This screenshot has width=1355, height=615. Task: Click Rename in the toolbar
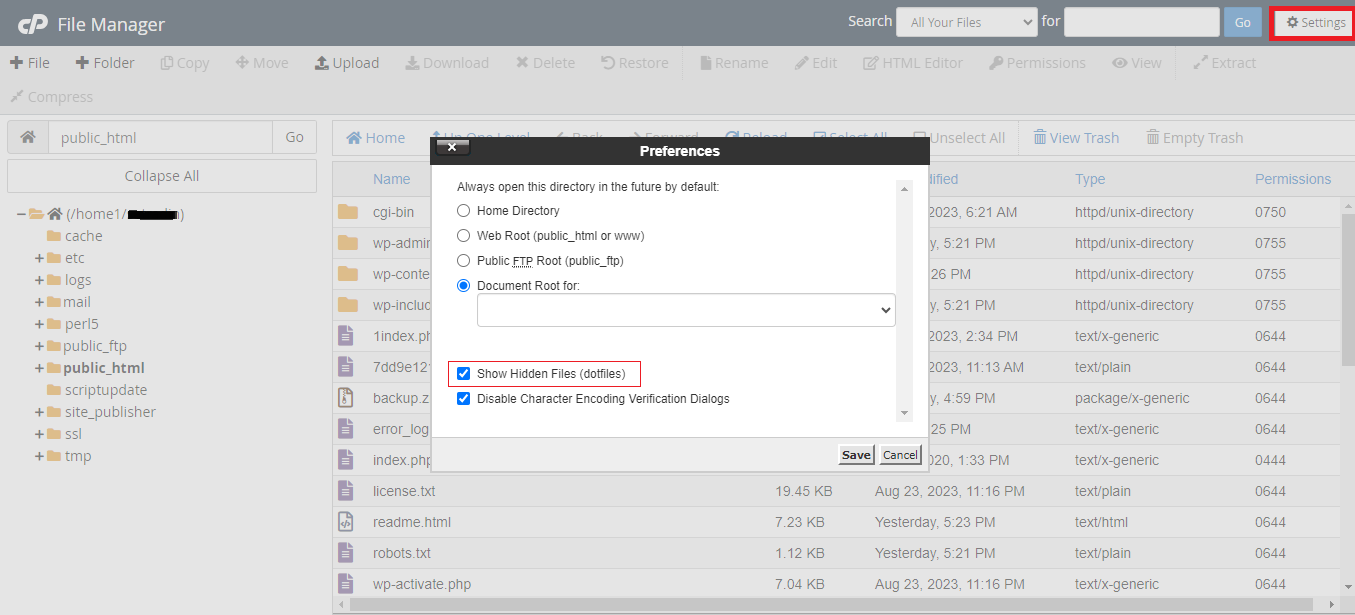pos(733,62)
